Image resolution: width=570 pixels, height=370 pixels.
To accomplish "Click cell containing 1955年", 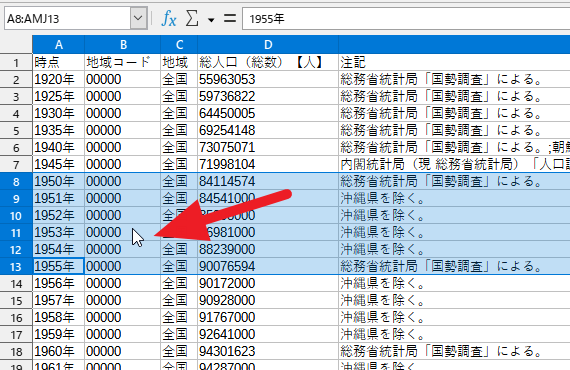I will click(x=59, y=266).
